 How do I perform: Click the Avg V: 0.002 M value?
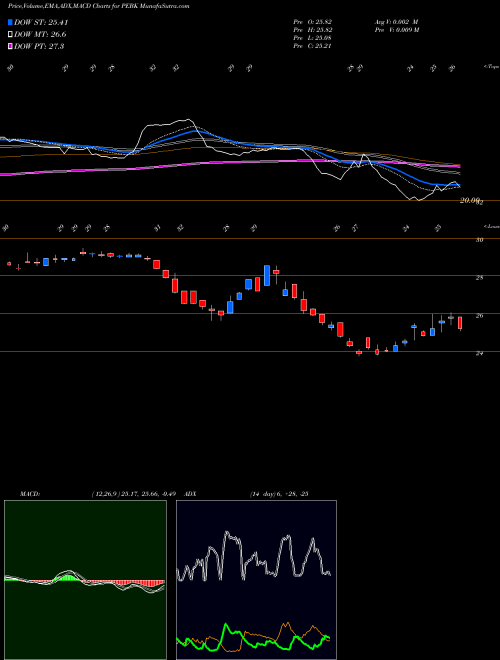point(396,22)
